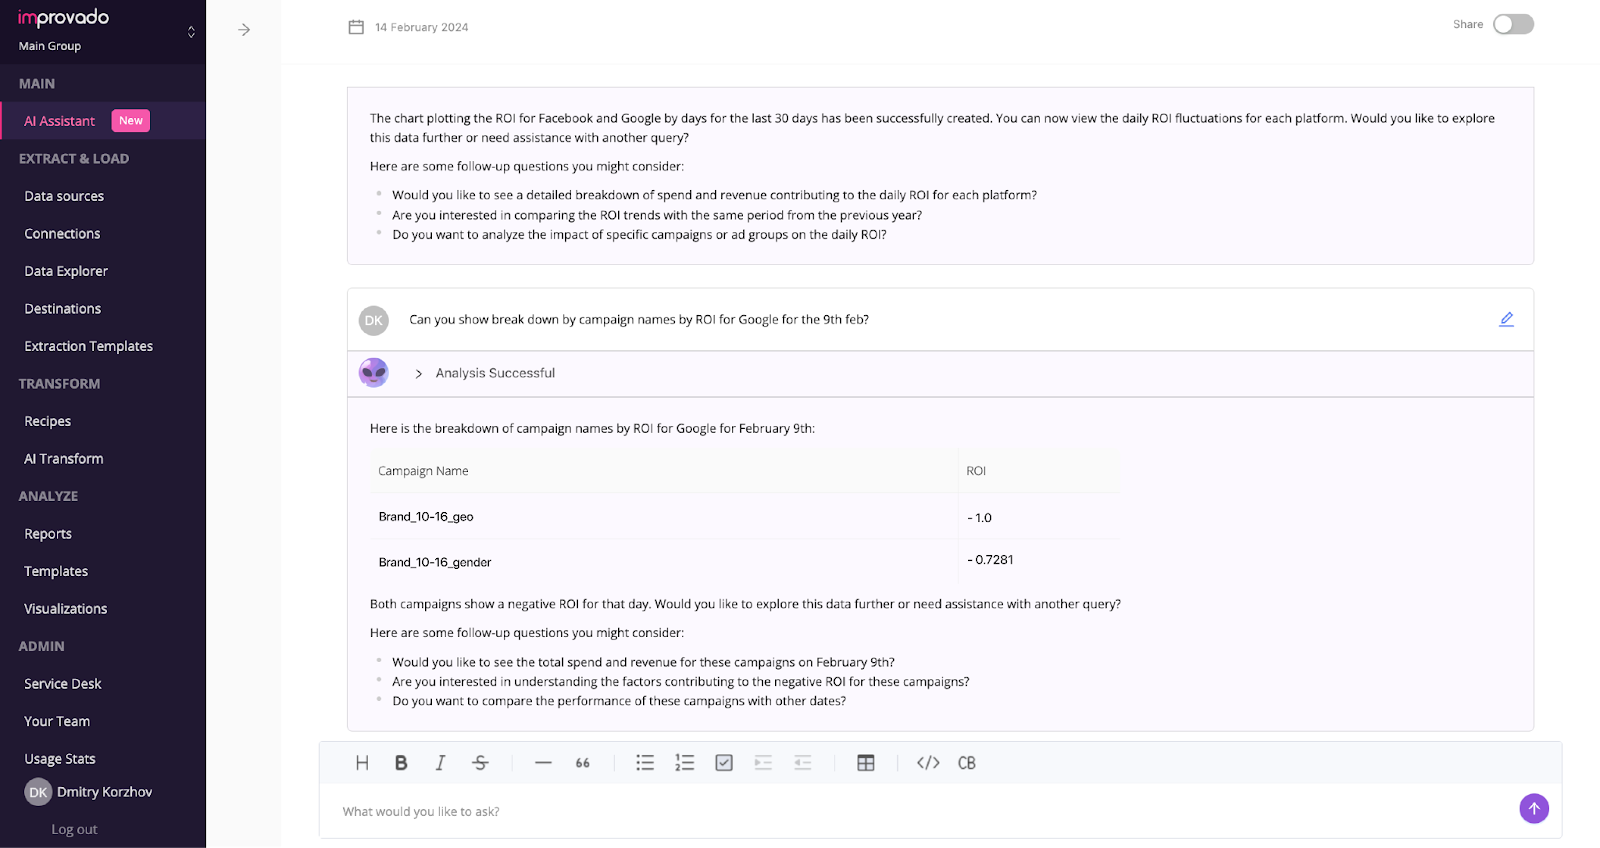The width and height of the screenshot is (1600, 848).
Task: Focus the 'What would you like to ask?' field
Action: [x=900, y=811]
